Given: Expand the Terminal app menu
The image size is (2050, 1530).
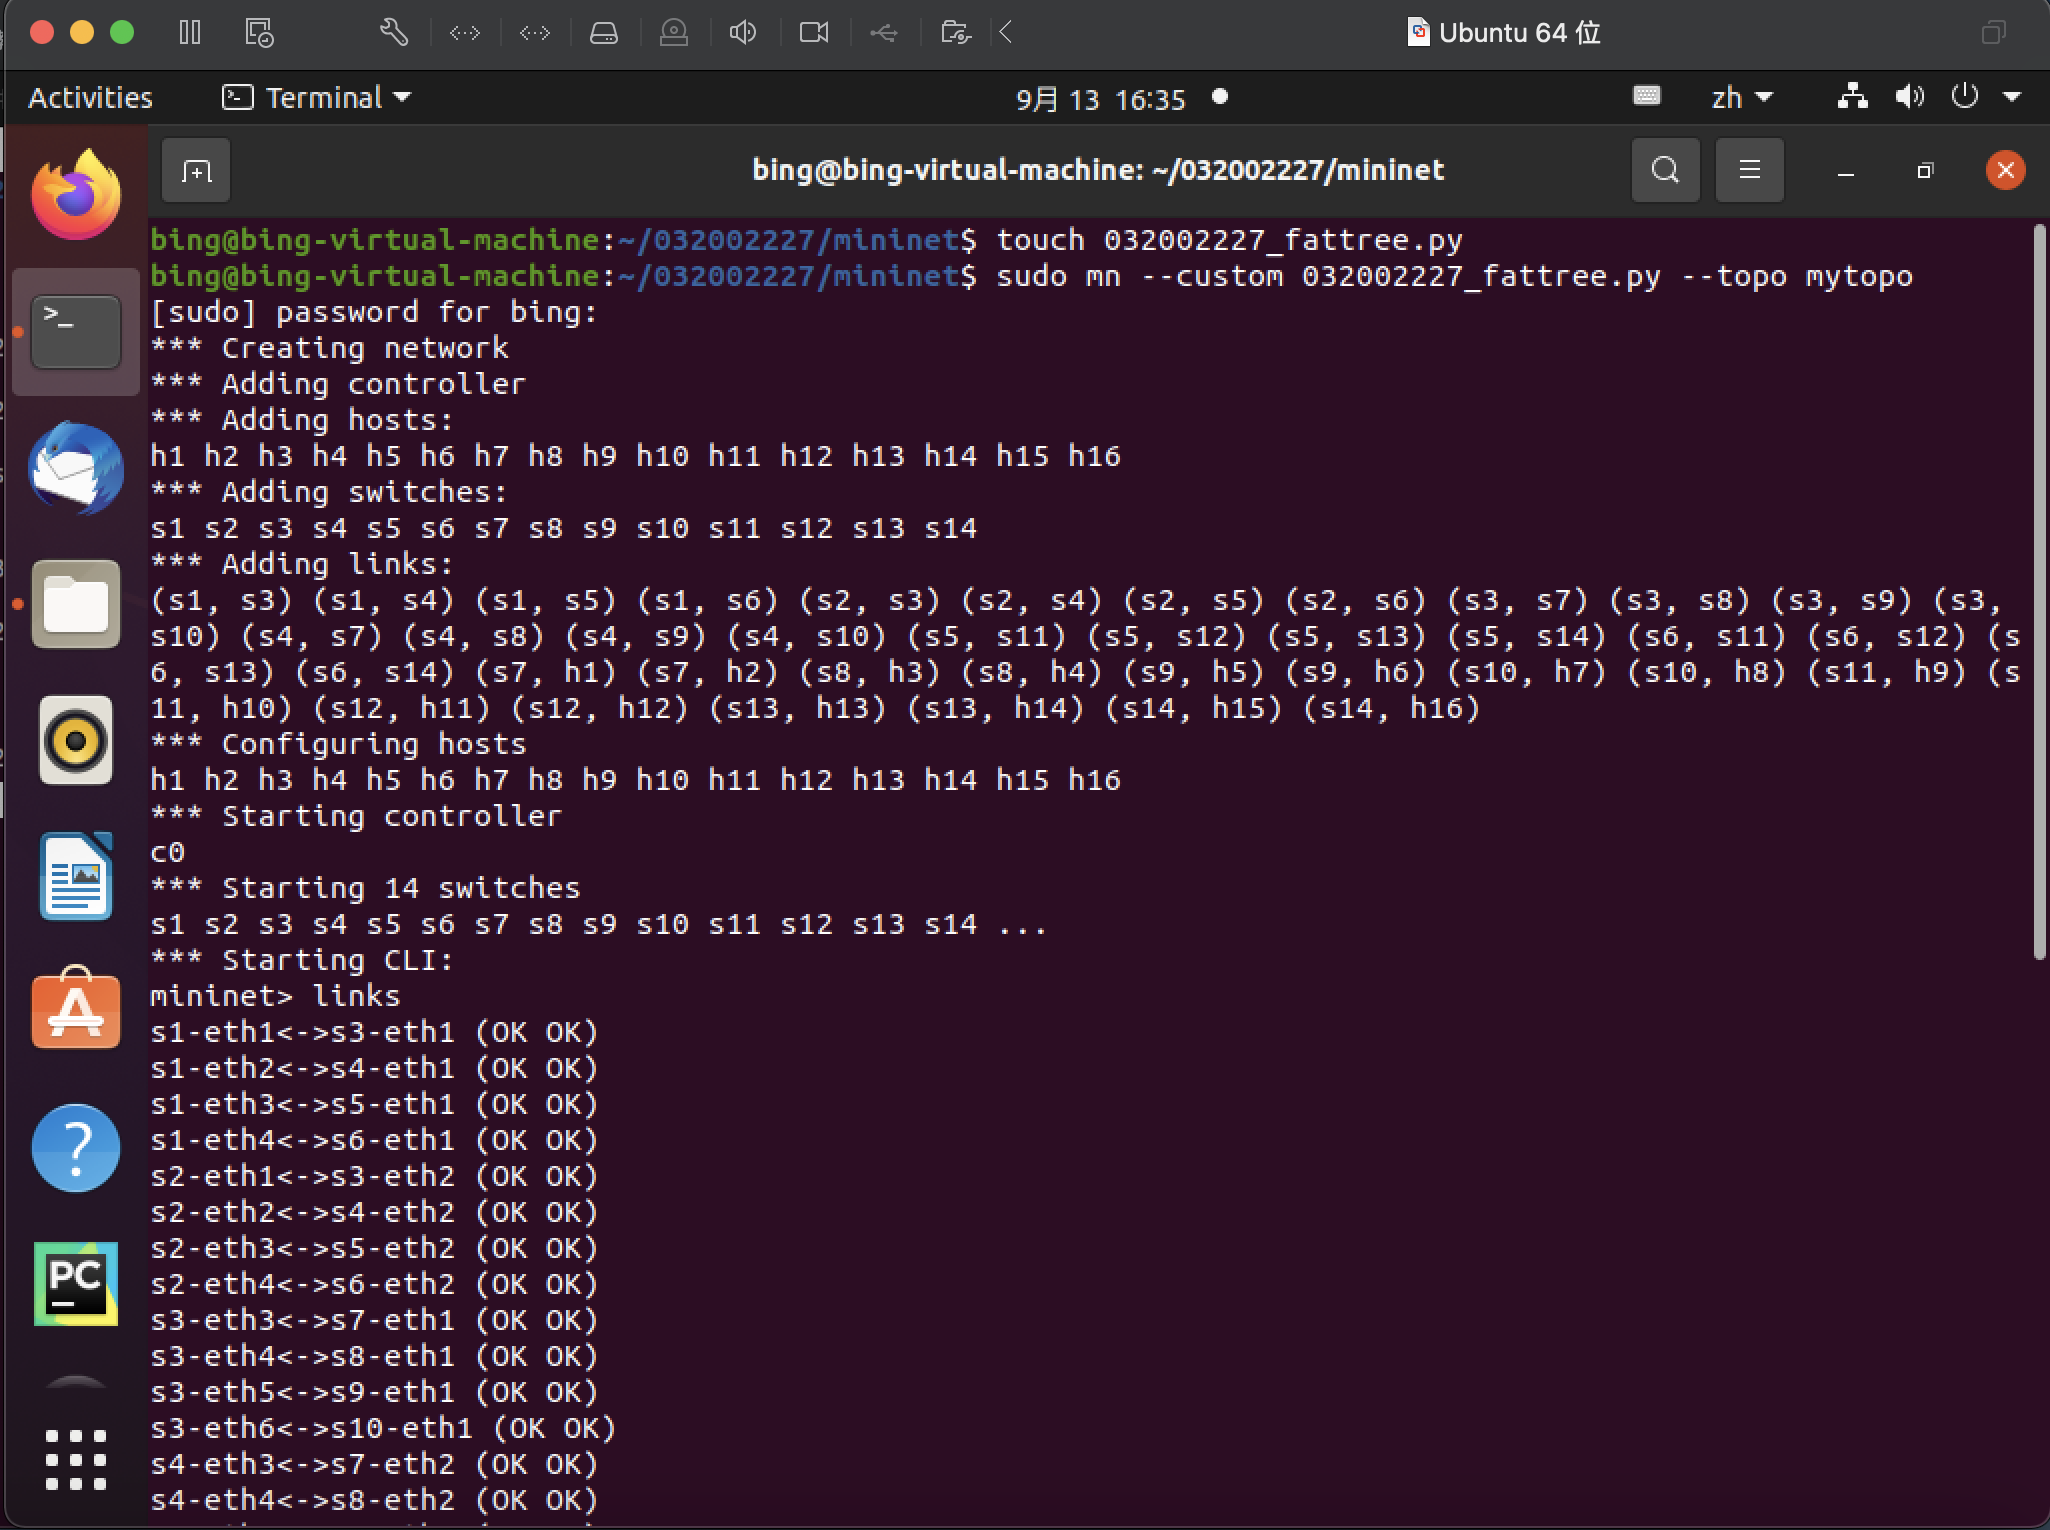Looking at the screenshot, I should coord(317,98).
